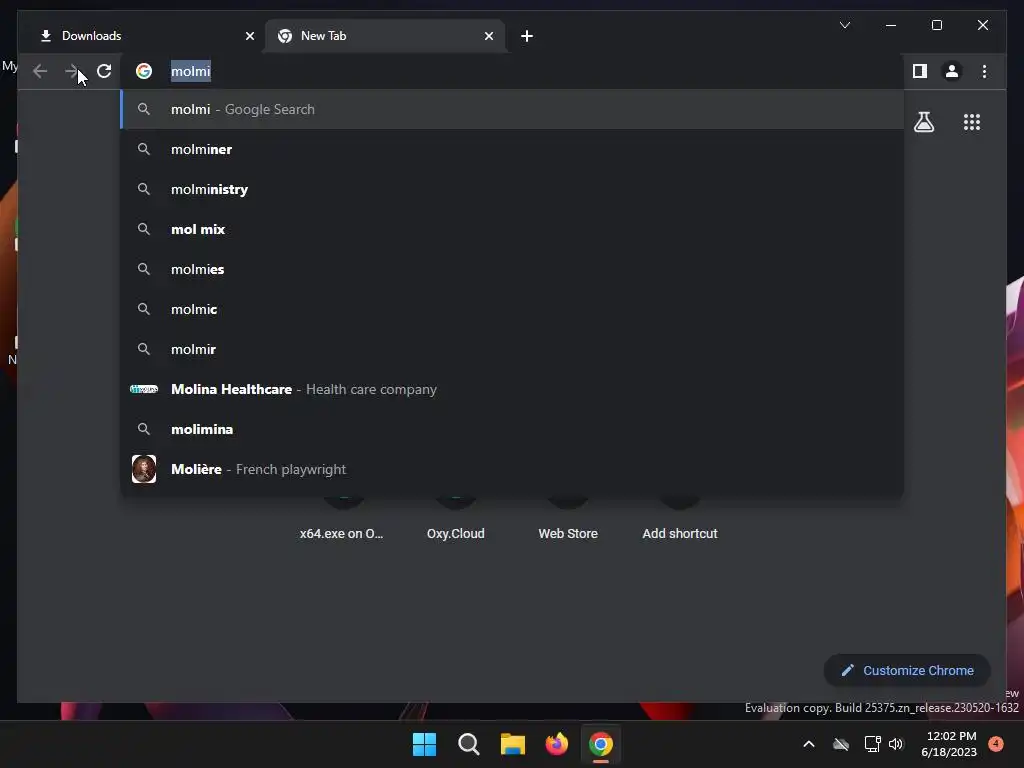Screen dimensions: 1024x768
Task: Switch to the Downloads tab
Action: (x=140, y=36)
